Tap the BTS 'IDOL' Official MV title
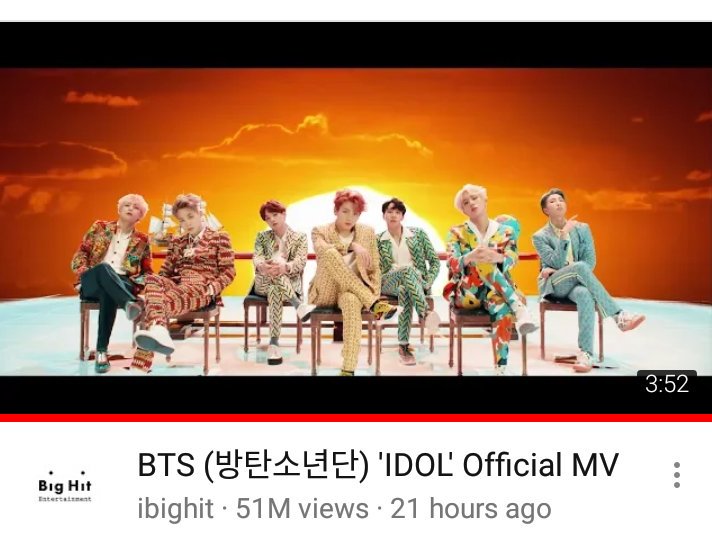The height and width of the screenshot is (542, 712). coord(378,465)
